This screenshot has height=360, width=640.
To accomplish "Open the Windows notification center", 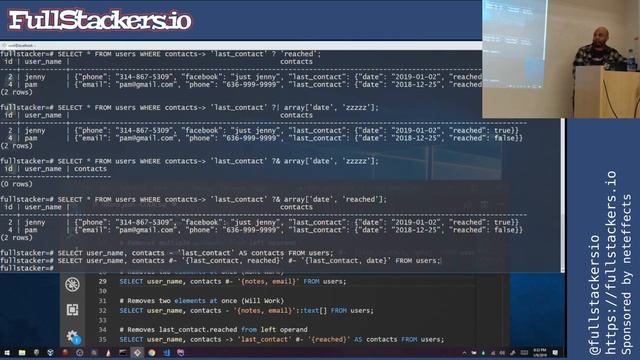I will (x=556, y=353).
